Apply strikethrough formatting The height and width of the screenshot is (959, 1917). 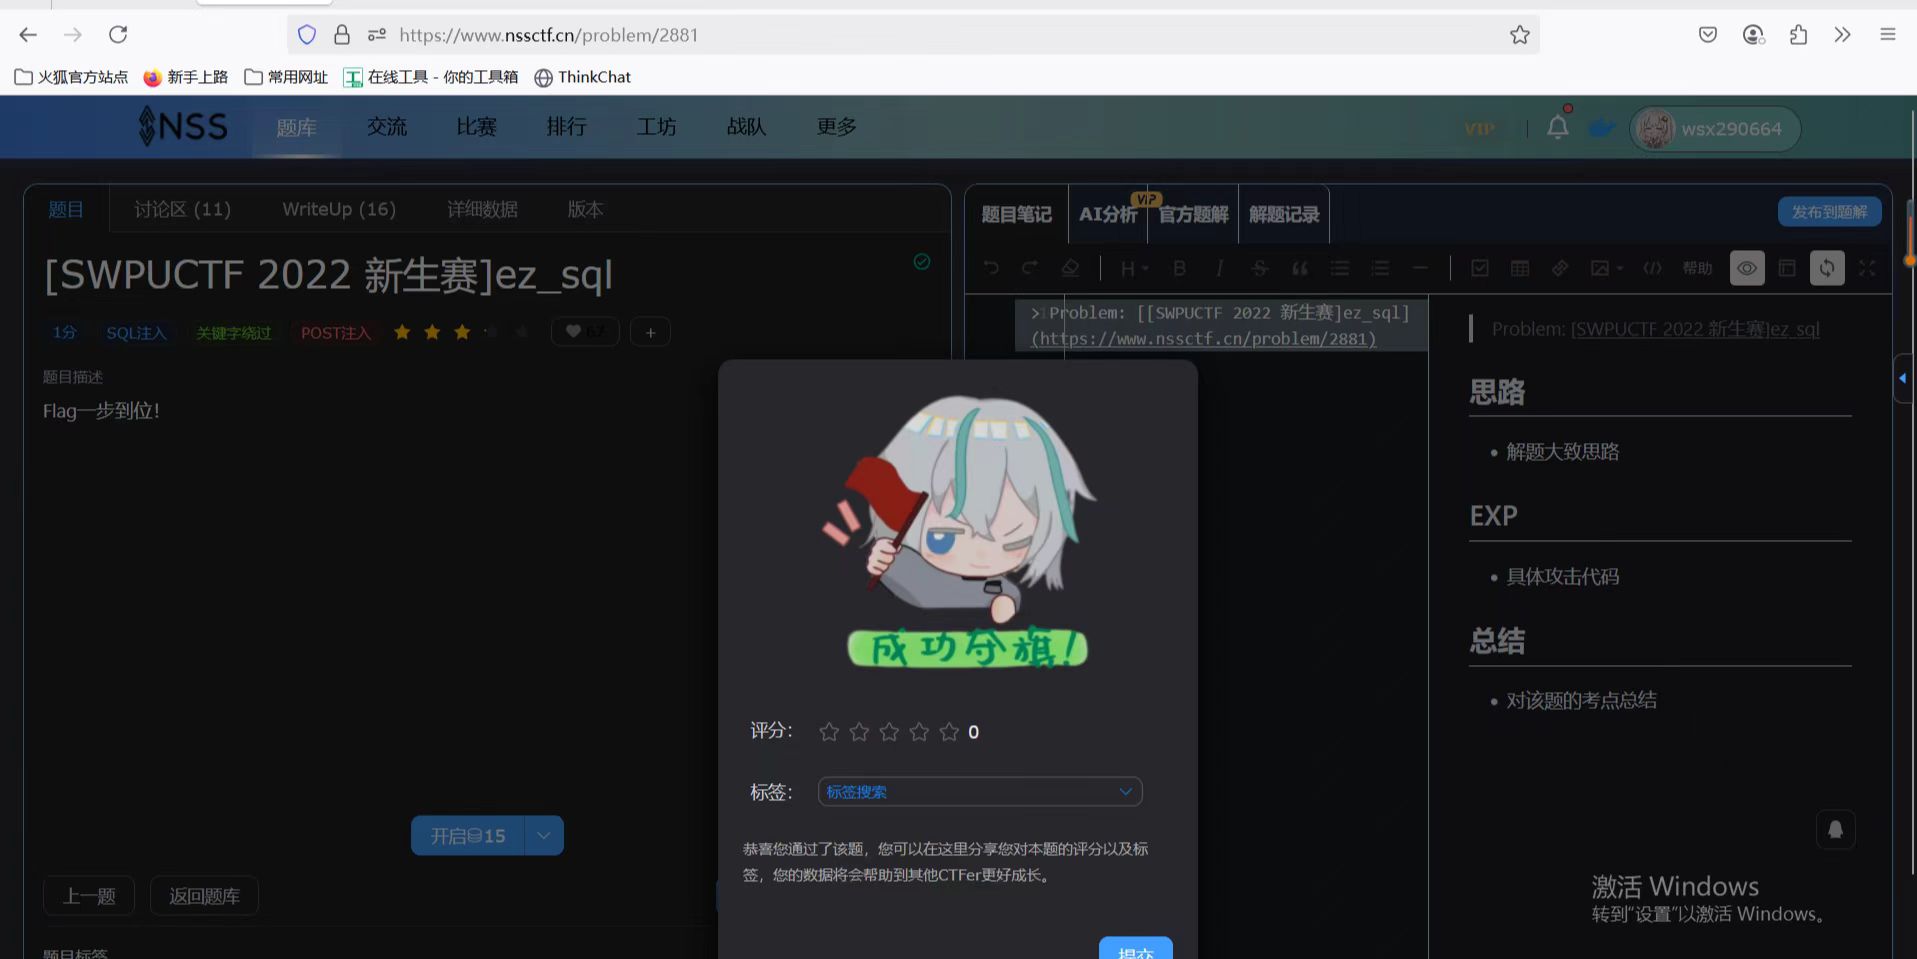[1259, 268]
